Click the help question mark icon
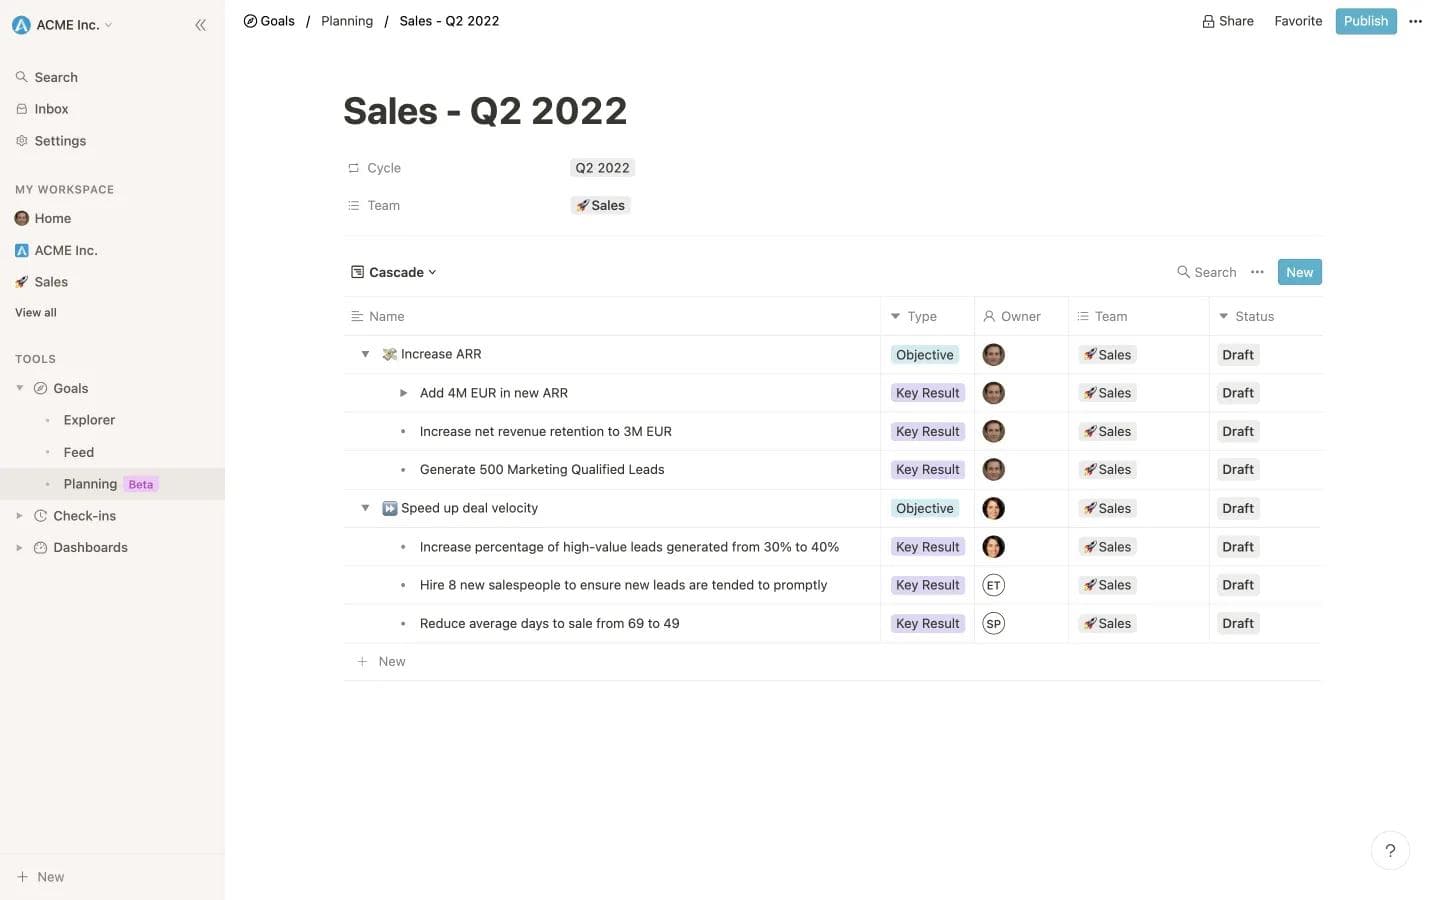The image size is (1440, 900). coord(1390,850)
